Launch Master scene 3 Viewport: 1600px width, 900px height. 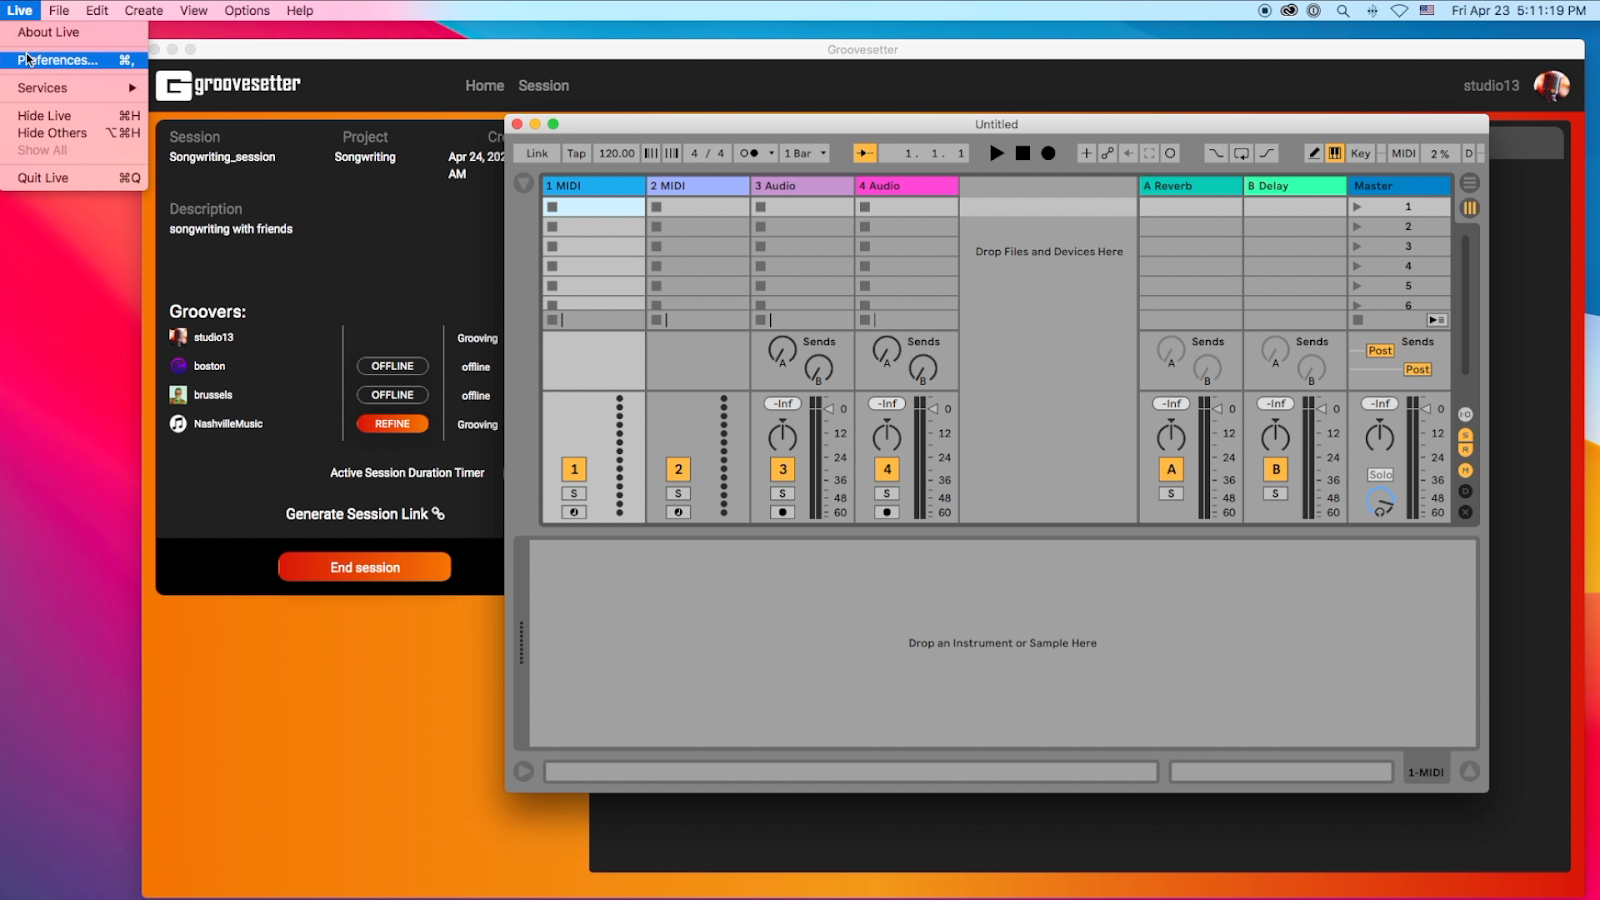click(1357, 246)
